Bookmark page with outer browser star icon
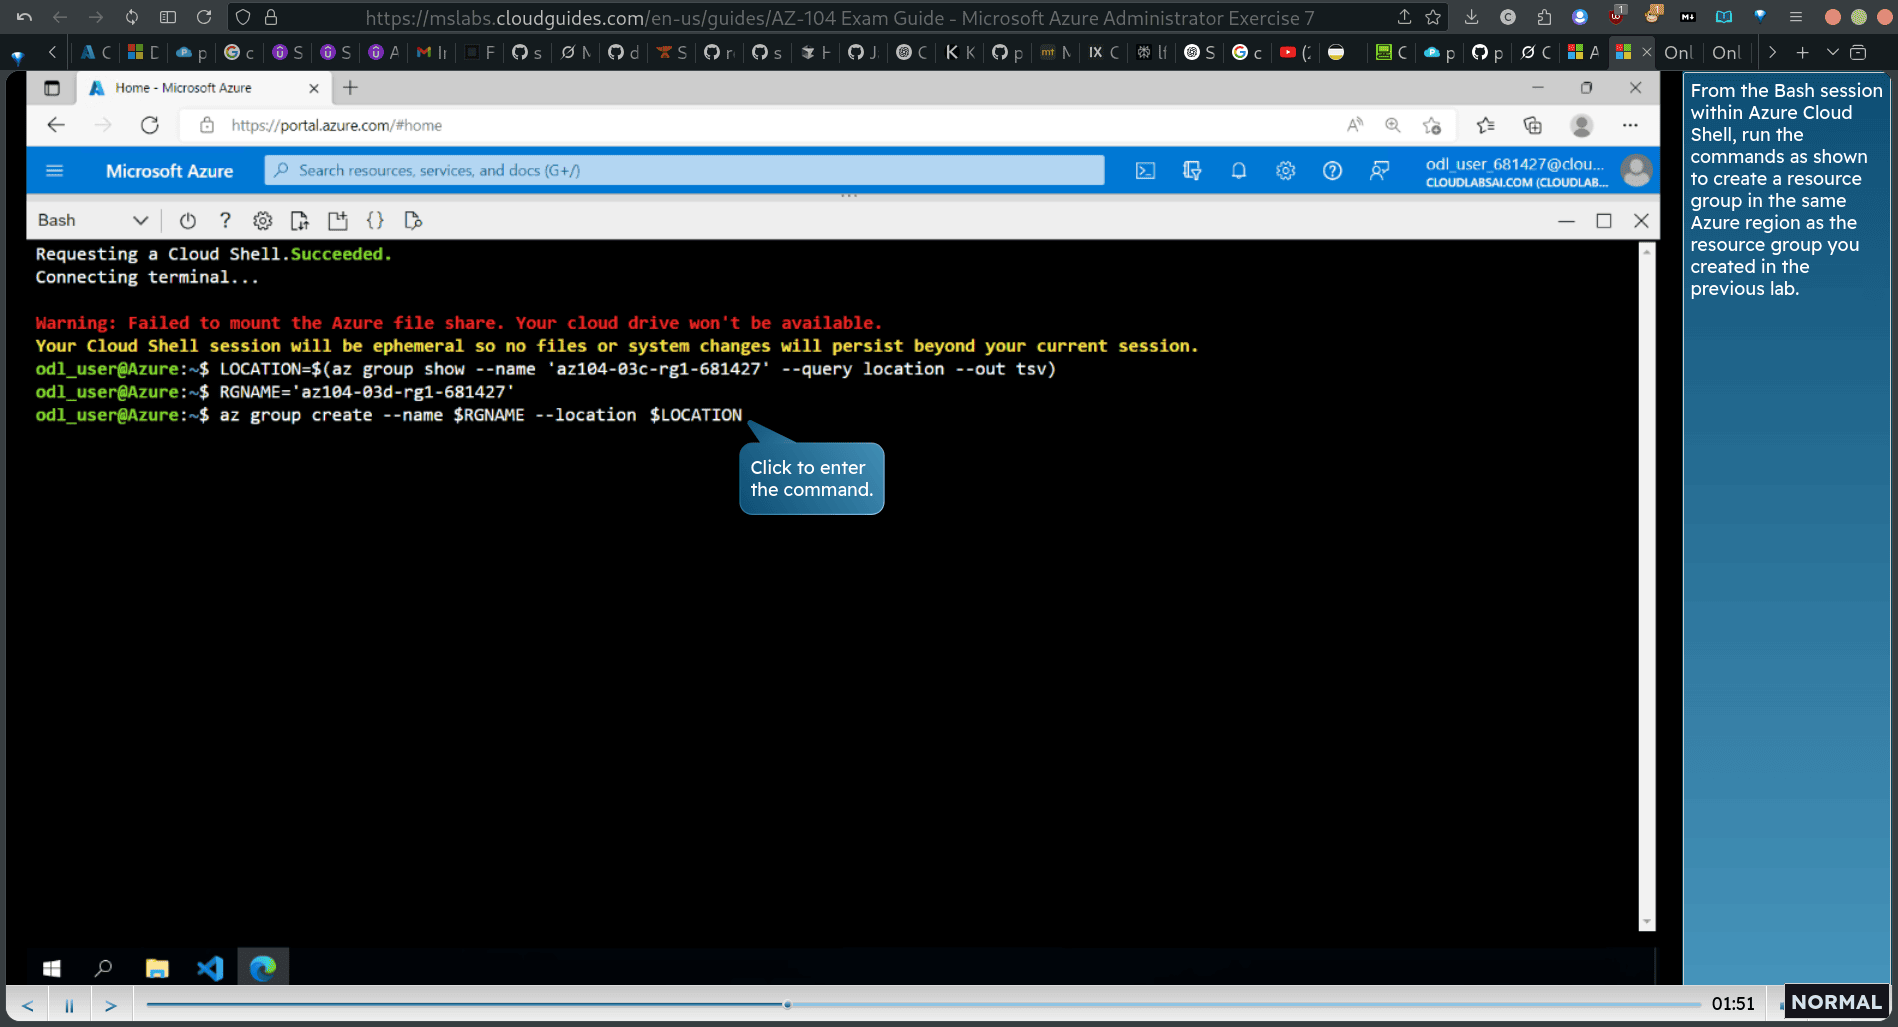 click(x=1433, y=17)
